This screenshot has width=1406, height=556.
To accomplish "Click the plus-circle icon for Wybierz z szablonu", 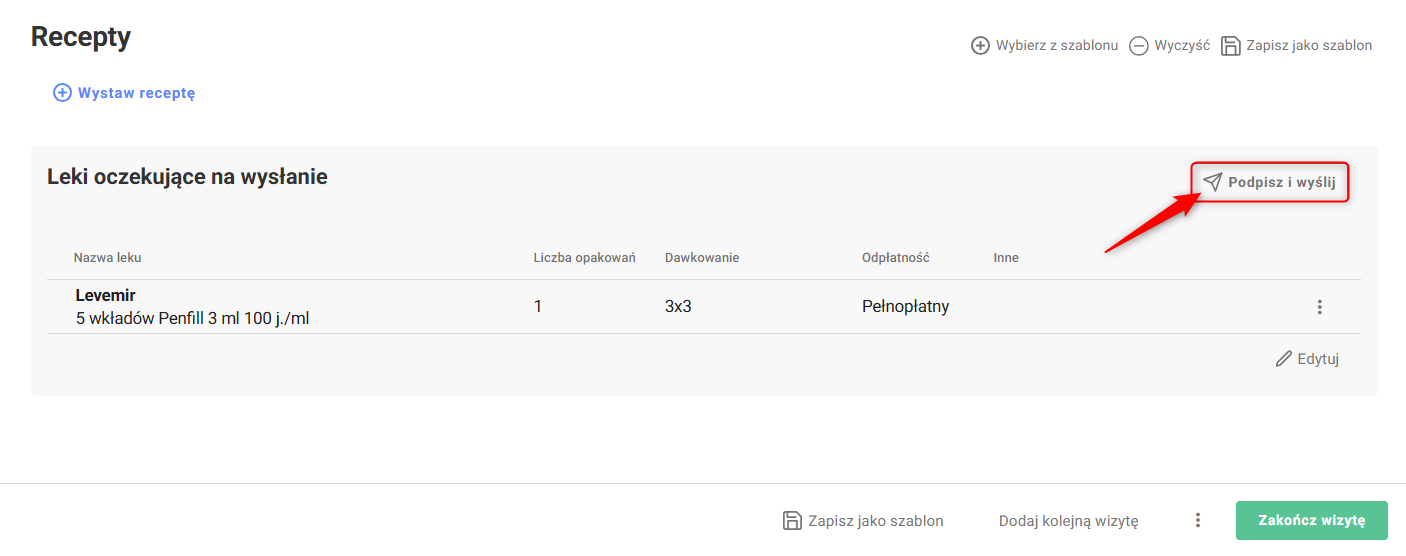I will [981, 46].
